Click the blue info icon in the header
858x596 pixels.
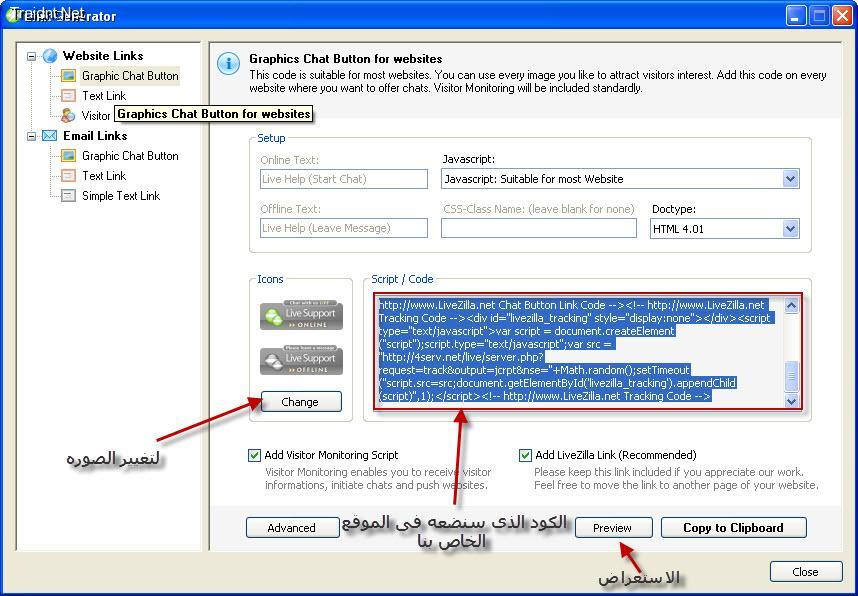228,63
